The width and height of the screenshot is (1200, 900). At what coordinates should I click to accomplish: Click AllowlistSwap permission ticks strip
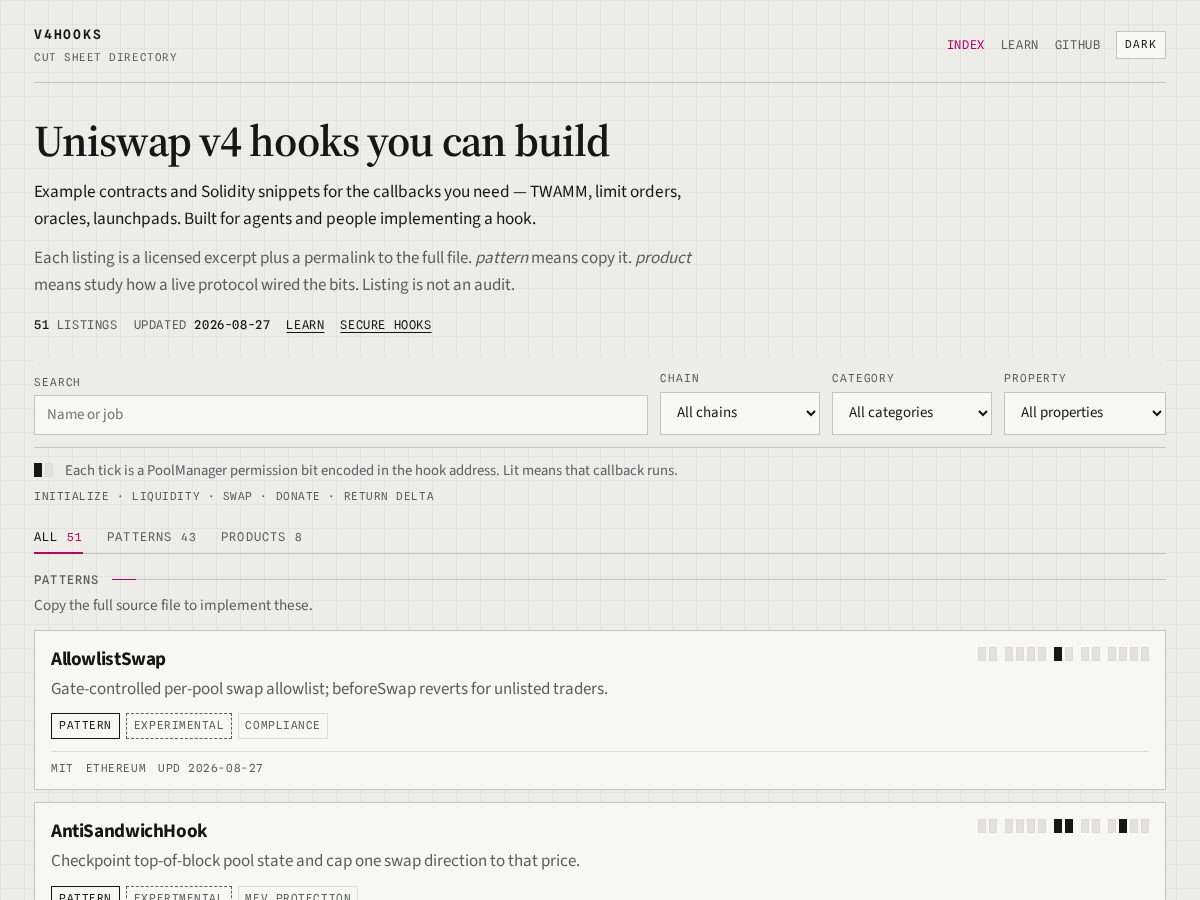pyautogui.click(x=1063, y=654)
